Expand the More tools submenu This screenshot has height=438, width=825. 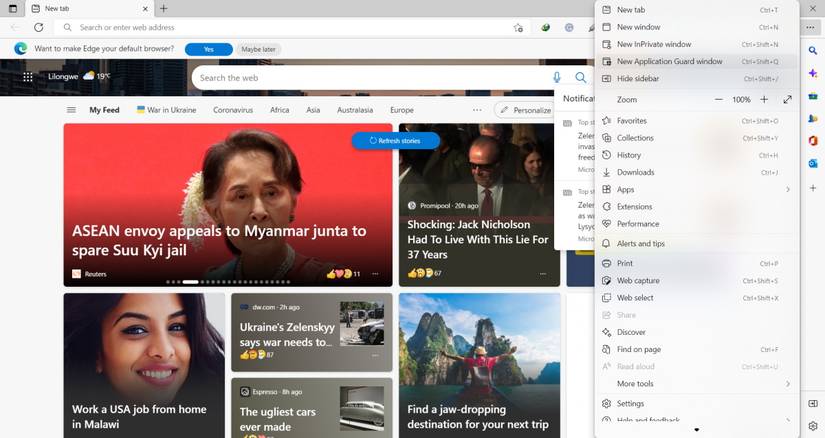[697, 384]
